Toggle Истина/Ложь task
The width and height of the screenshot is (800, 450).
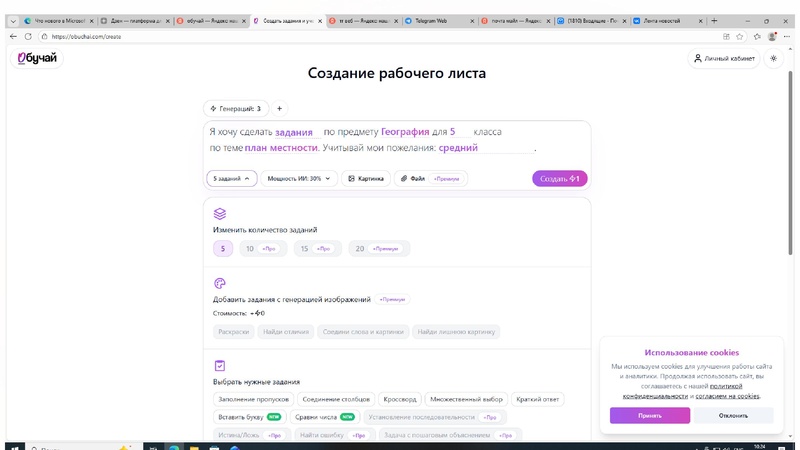(x=252, y=435)
